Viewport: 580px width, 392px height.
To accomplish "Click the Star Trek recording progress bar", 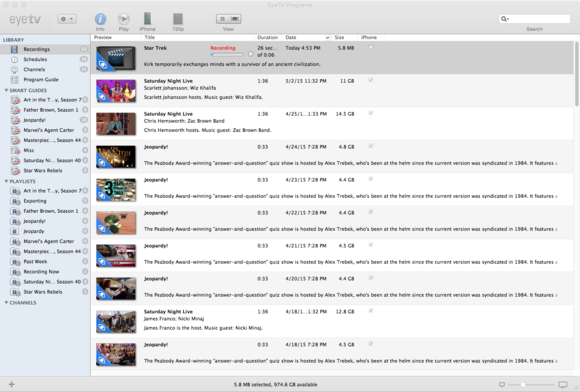I will click(227, 54).
